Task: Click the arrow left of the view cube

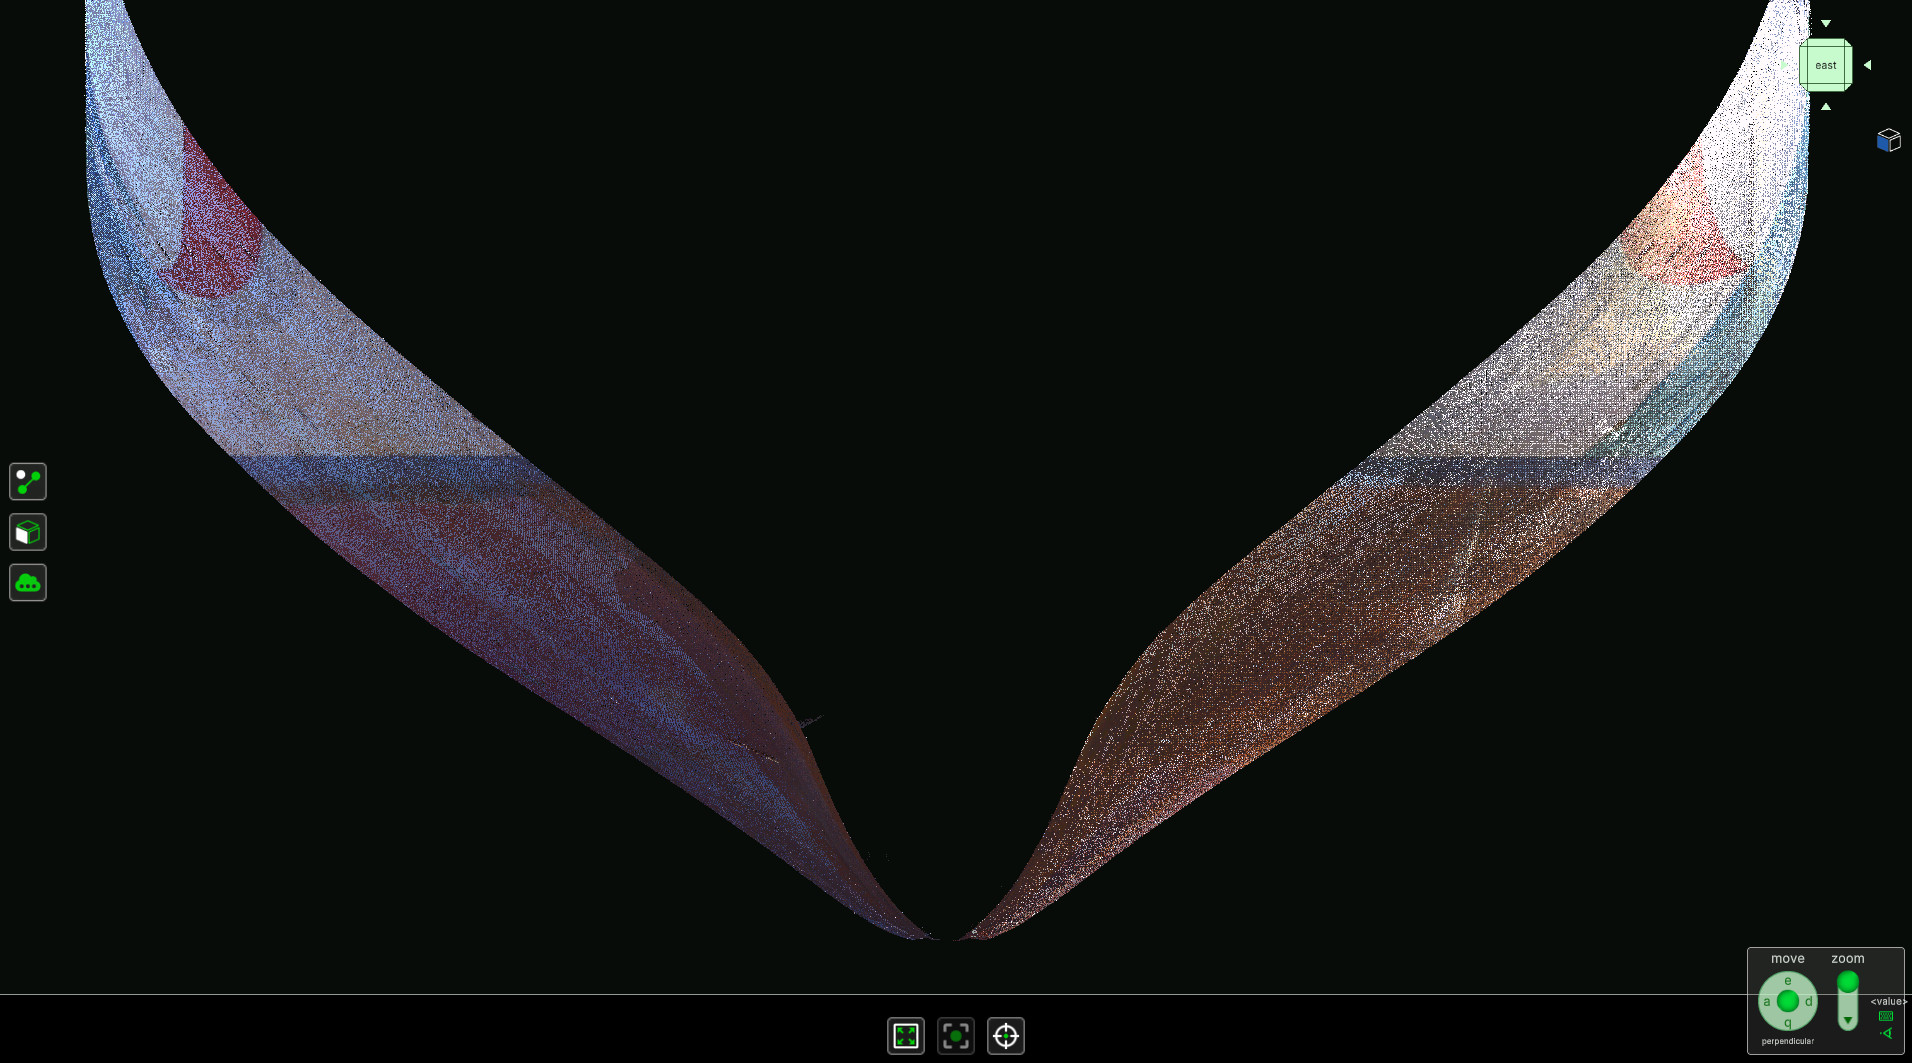Action: [1783, 65]
